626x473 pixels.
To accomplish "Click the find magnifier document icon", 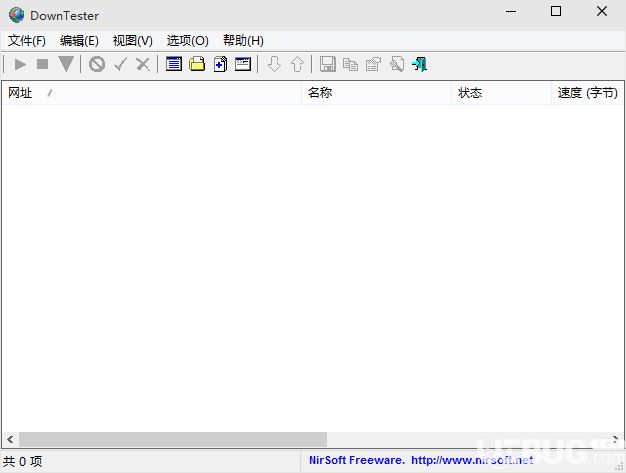I will (x=396, y=64).
